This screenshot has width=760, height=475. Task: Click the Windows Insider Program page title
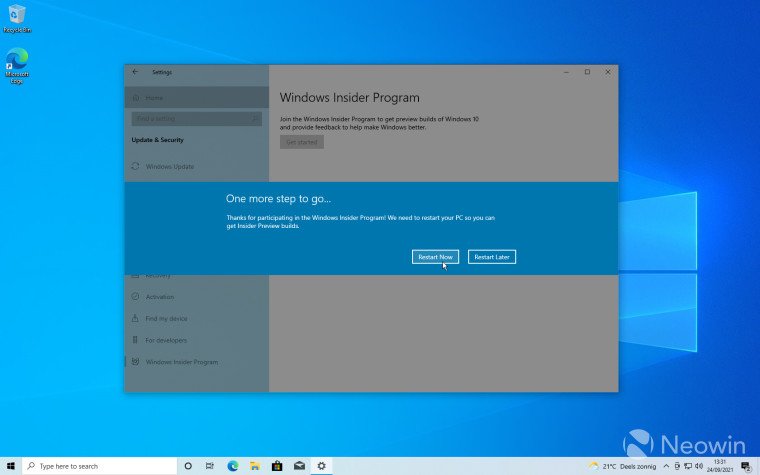coord(349,97)
